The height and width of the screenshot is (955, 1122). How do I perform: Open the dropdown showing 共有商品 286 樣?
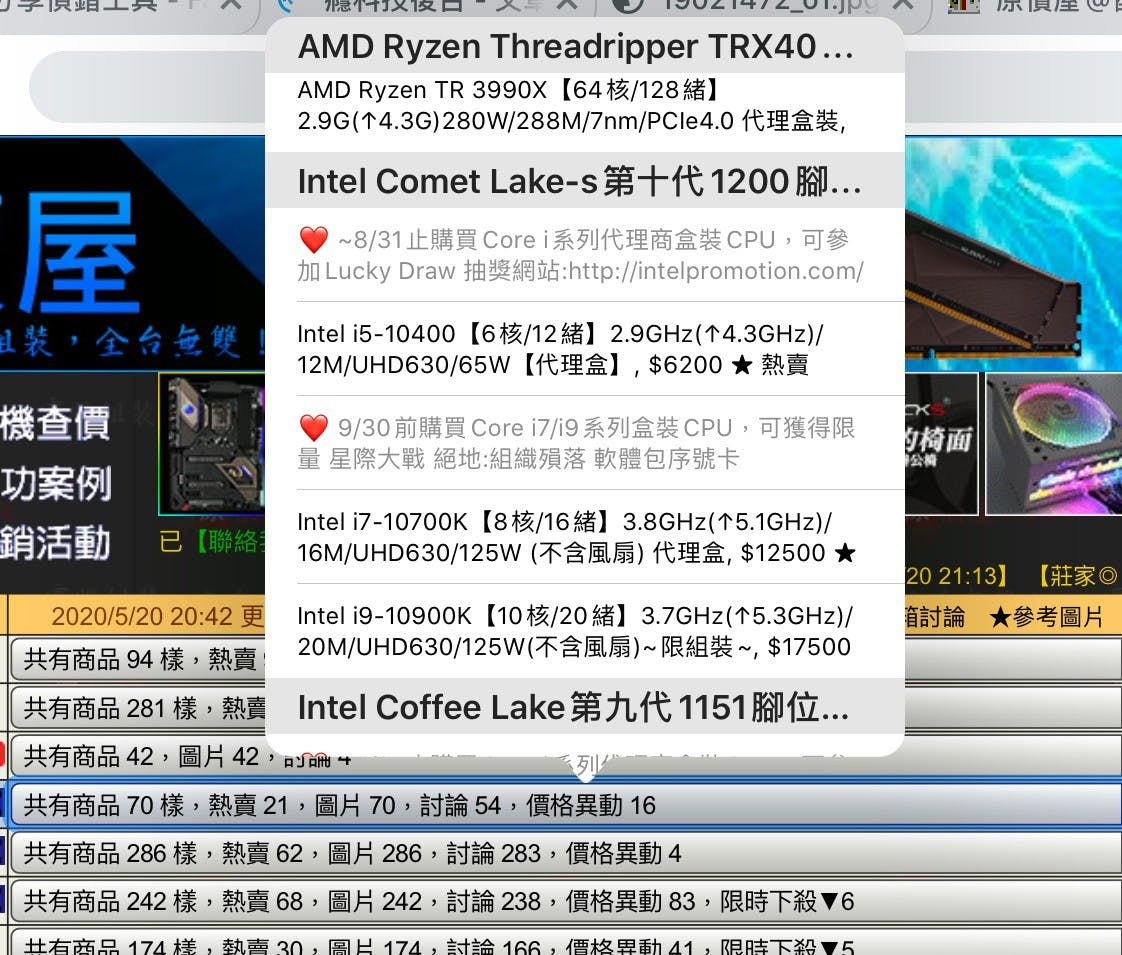pyautogui.click(x=565, y=853)
